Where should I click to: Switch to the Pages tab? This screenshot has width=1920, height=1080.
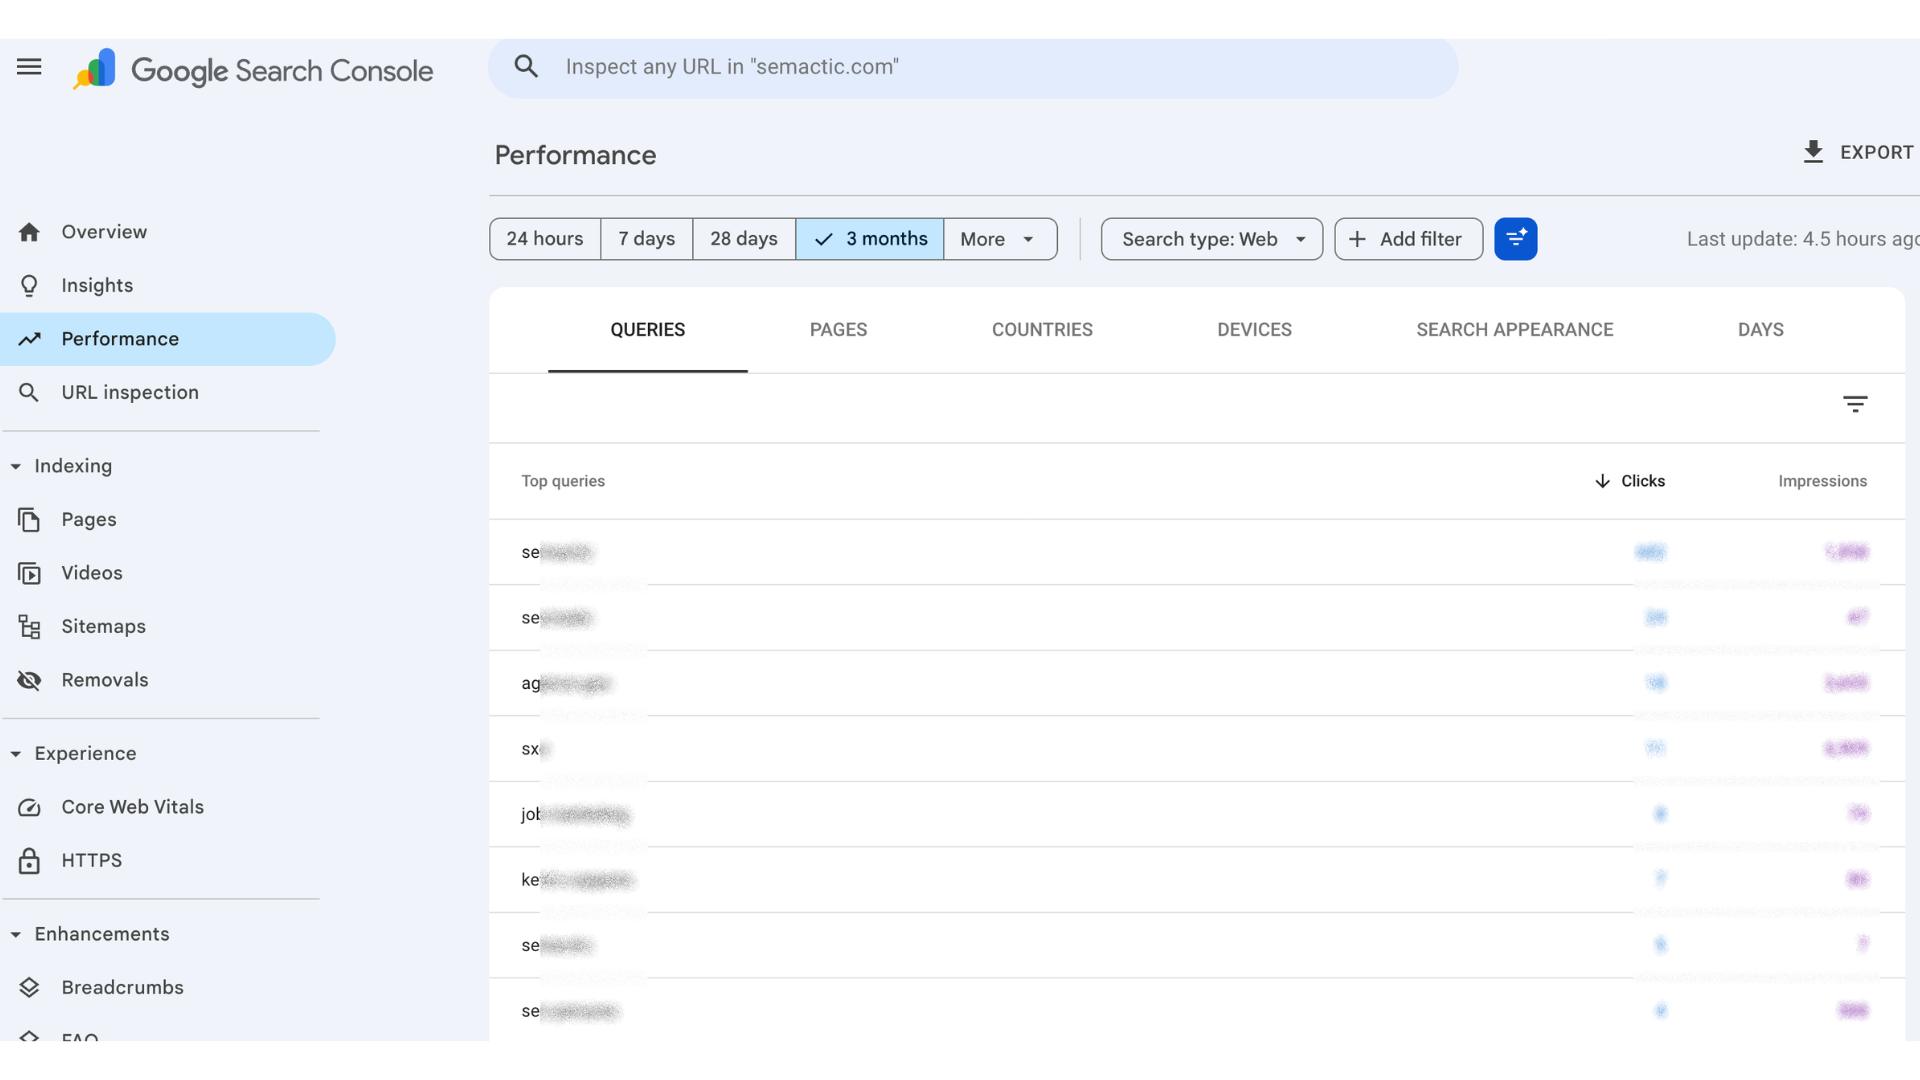(838, 330)
